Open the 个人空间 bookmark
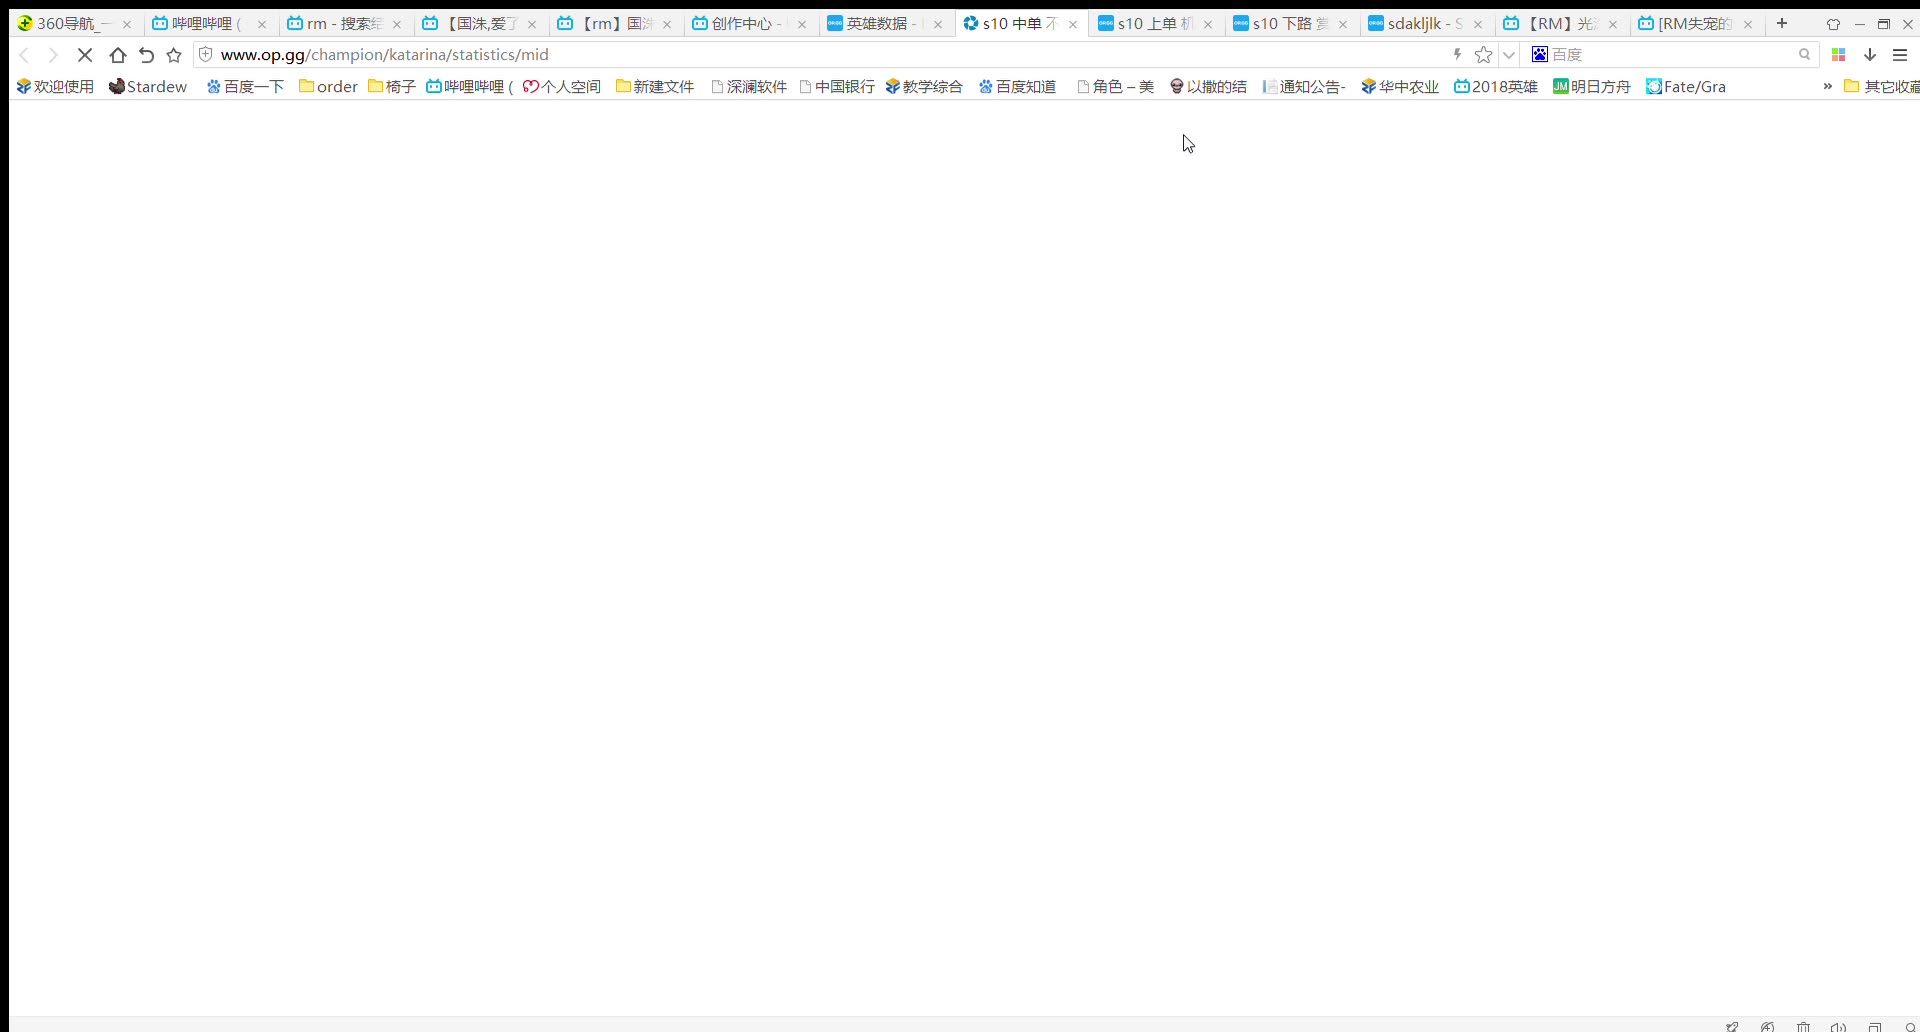This screenshot has width=1920, height=1032. point(562,87)
